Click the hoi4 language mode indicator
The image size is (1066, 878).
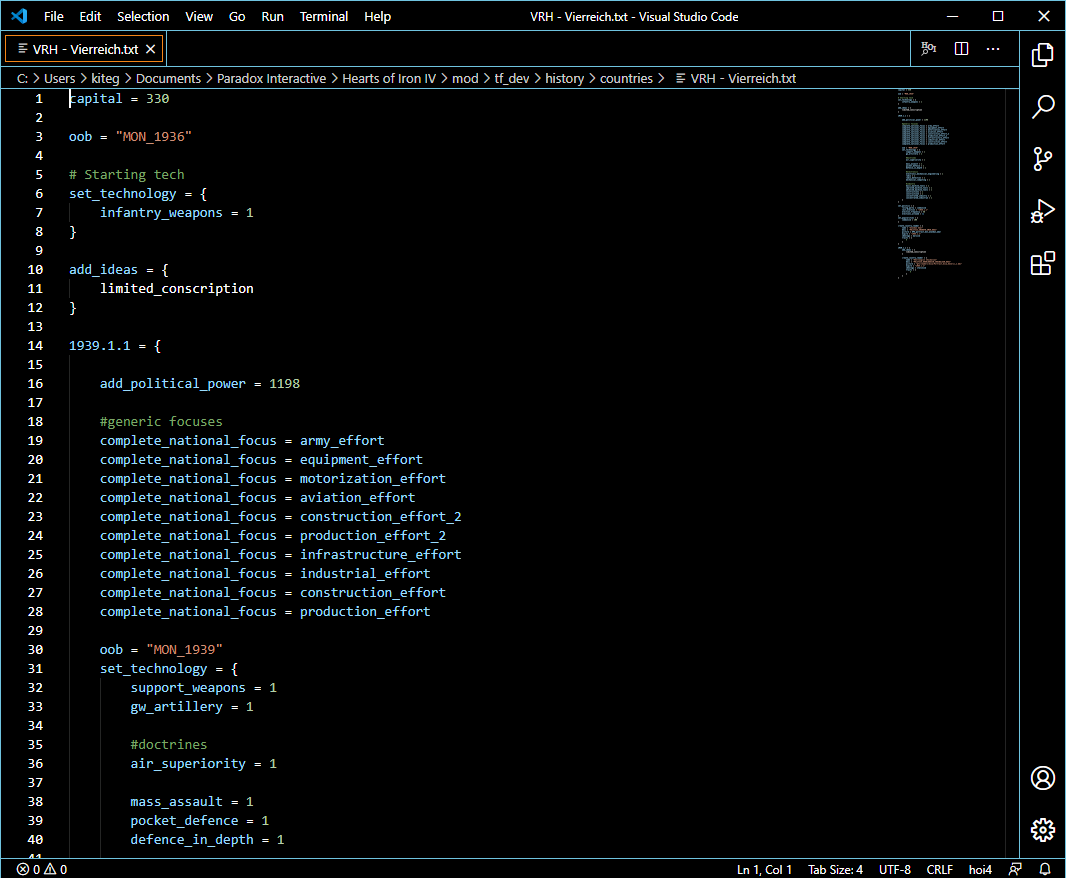click(980, 869)
